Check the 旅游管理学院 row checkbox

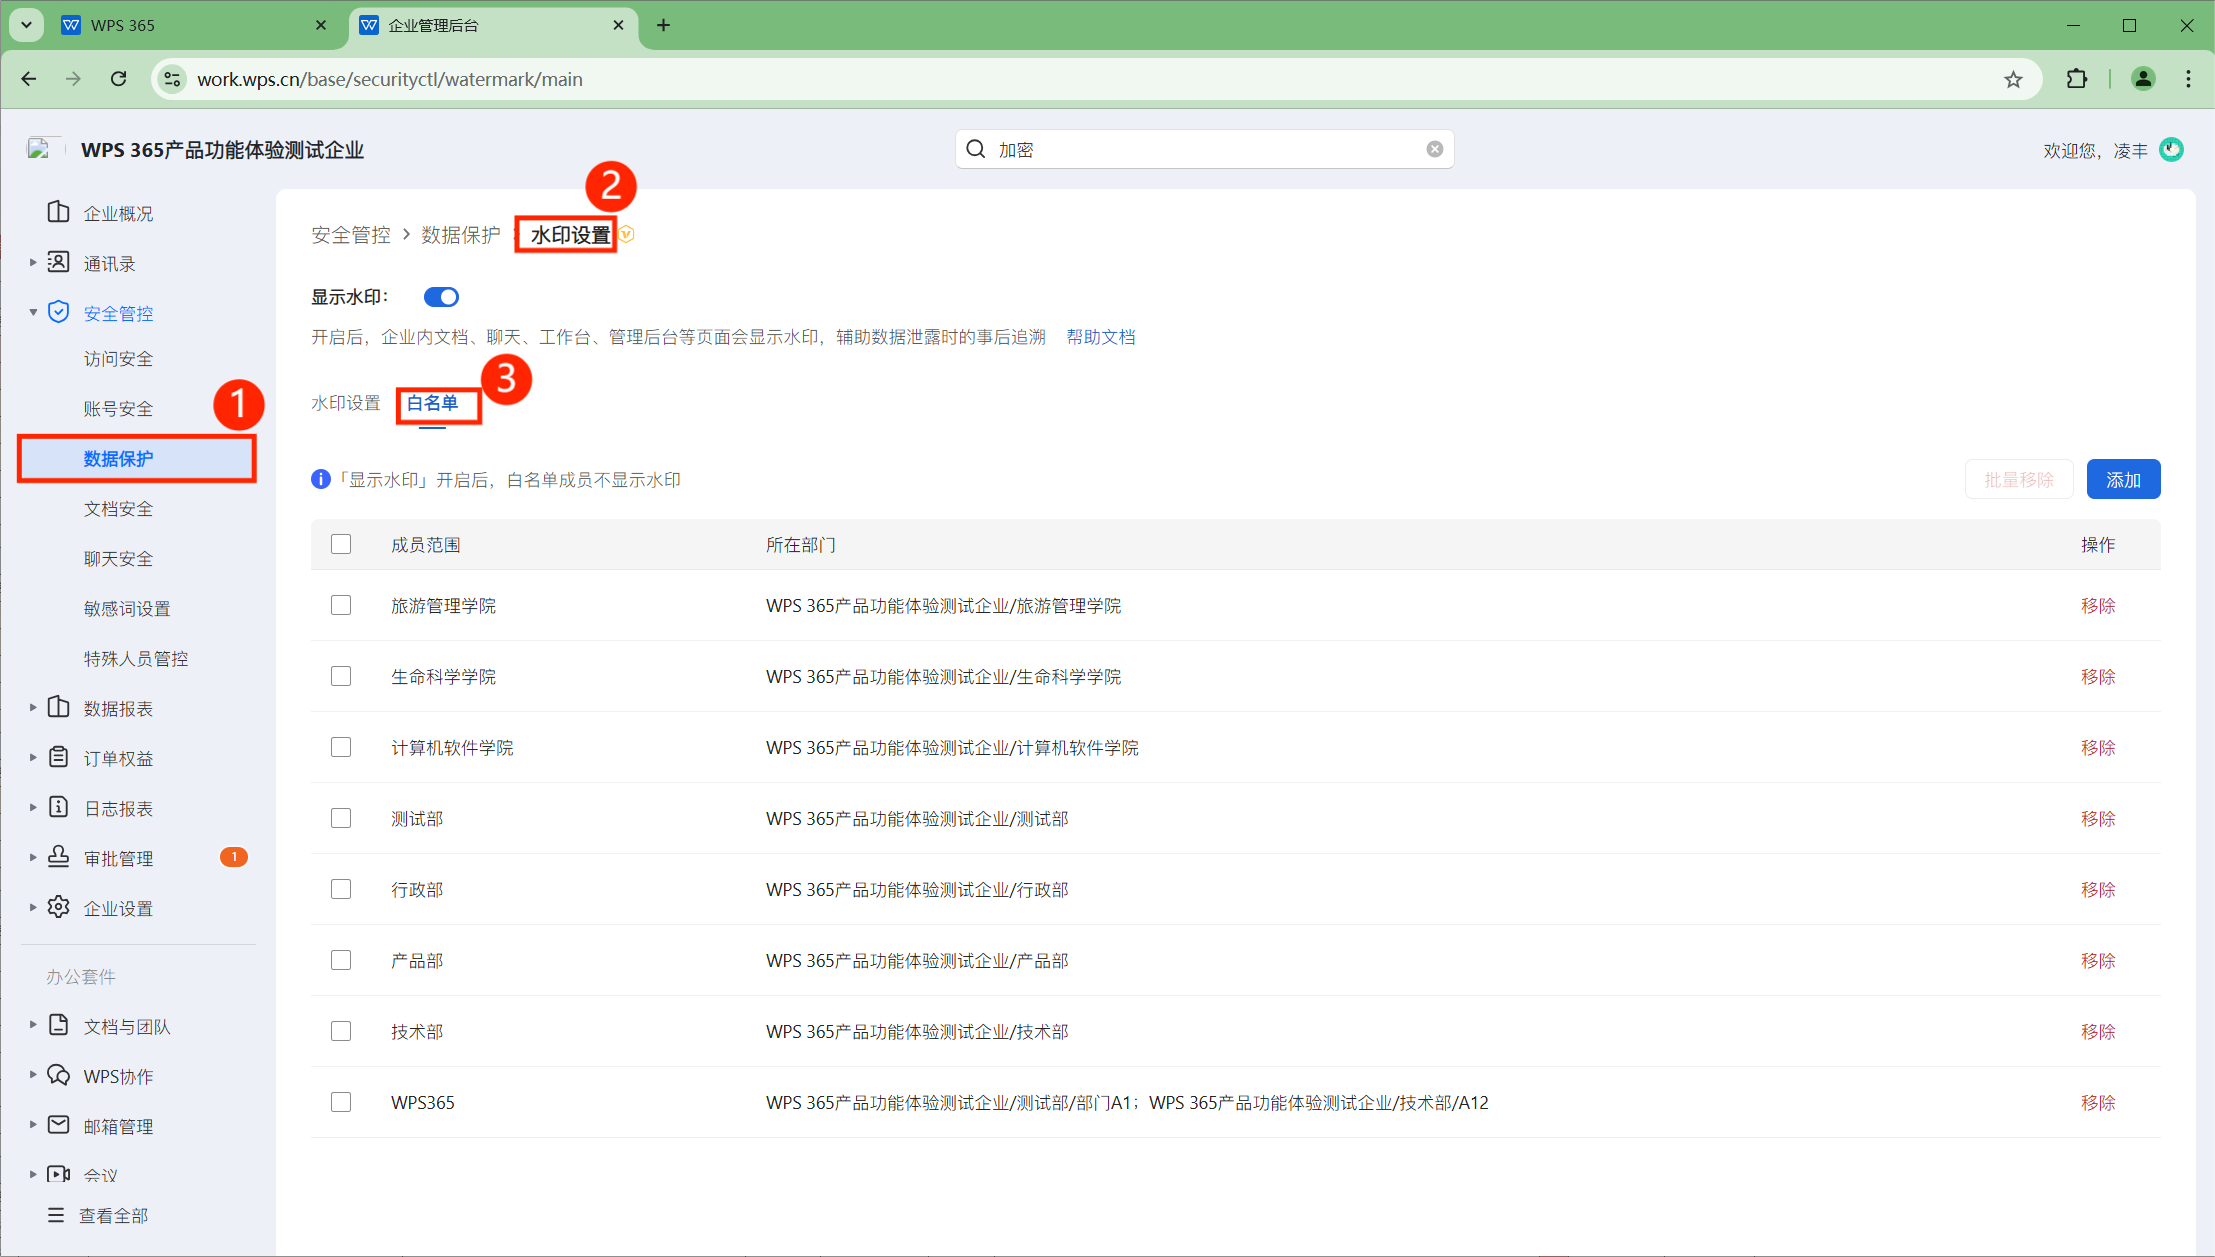click(x=341, y=605)
